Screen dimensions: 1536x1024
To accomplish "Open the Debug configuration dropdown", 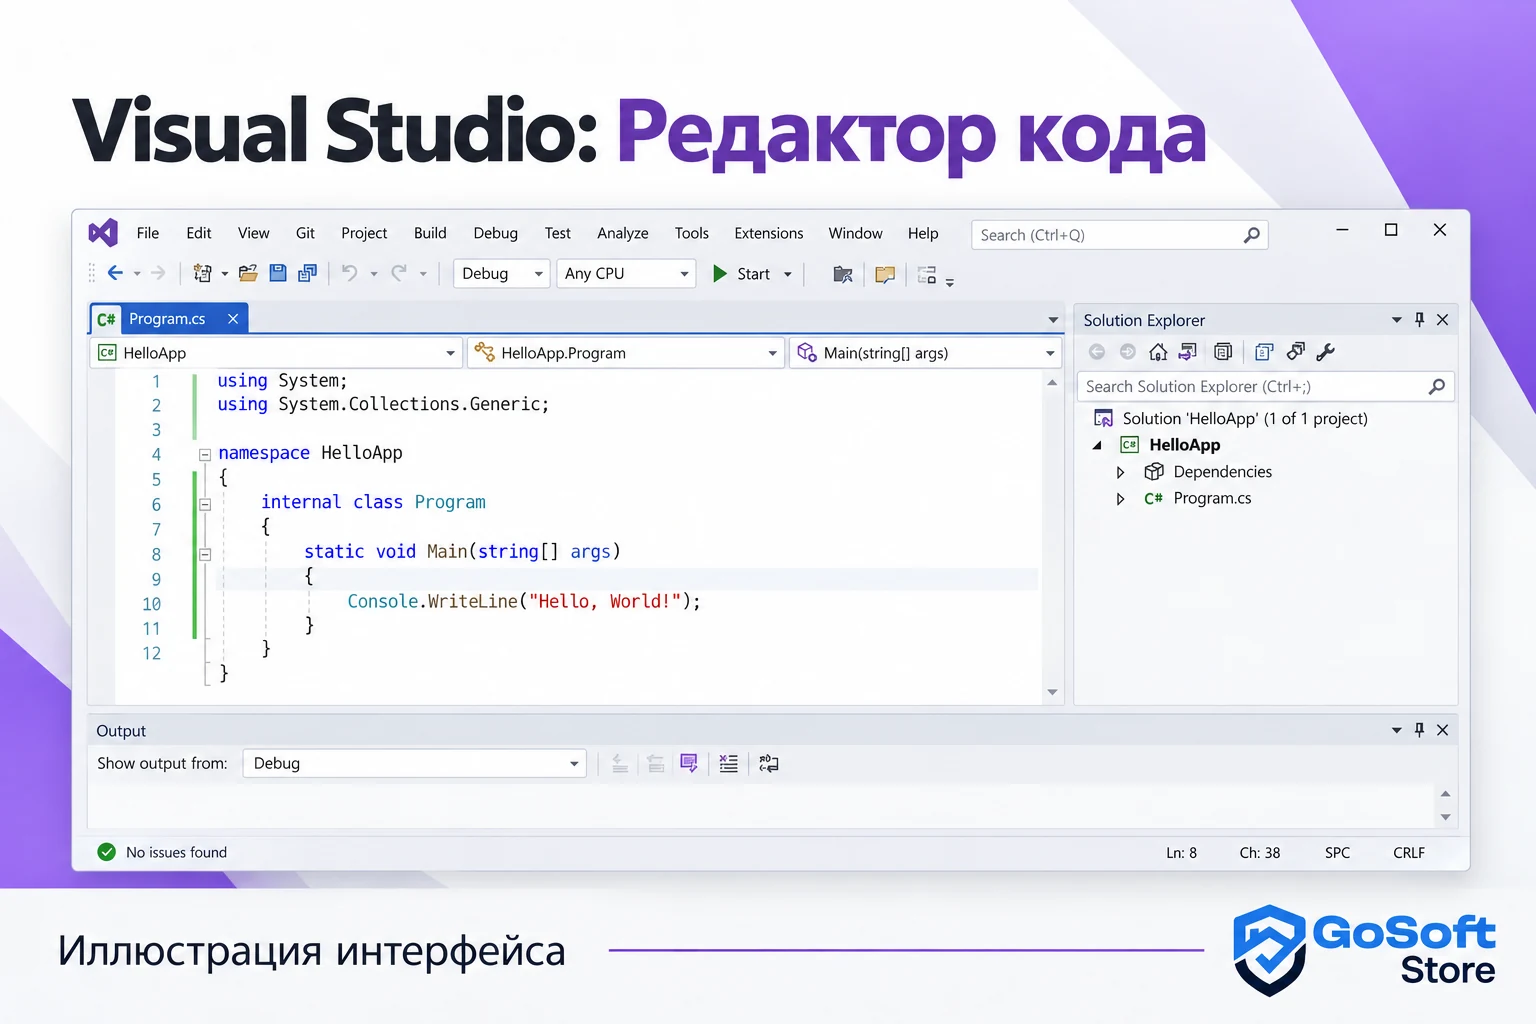I will [502, 274].
